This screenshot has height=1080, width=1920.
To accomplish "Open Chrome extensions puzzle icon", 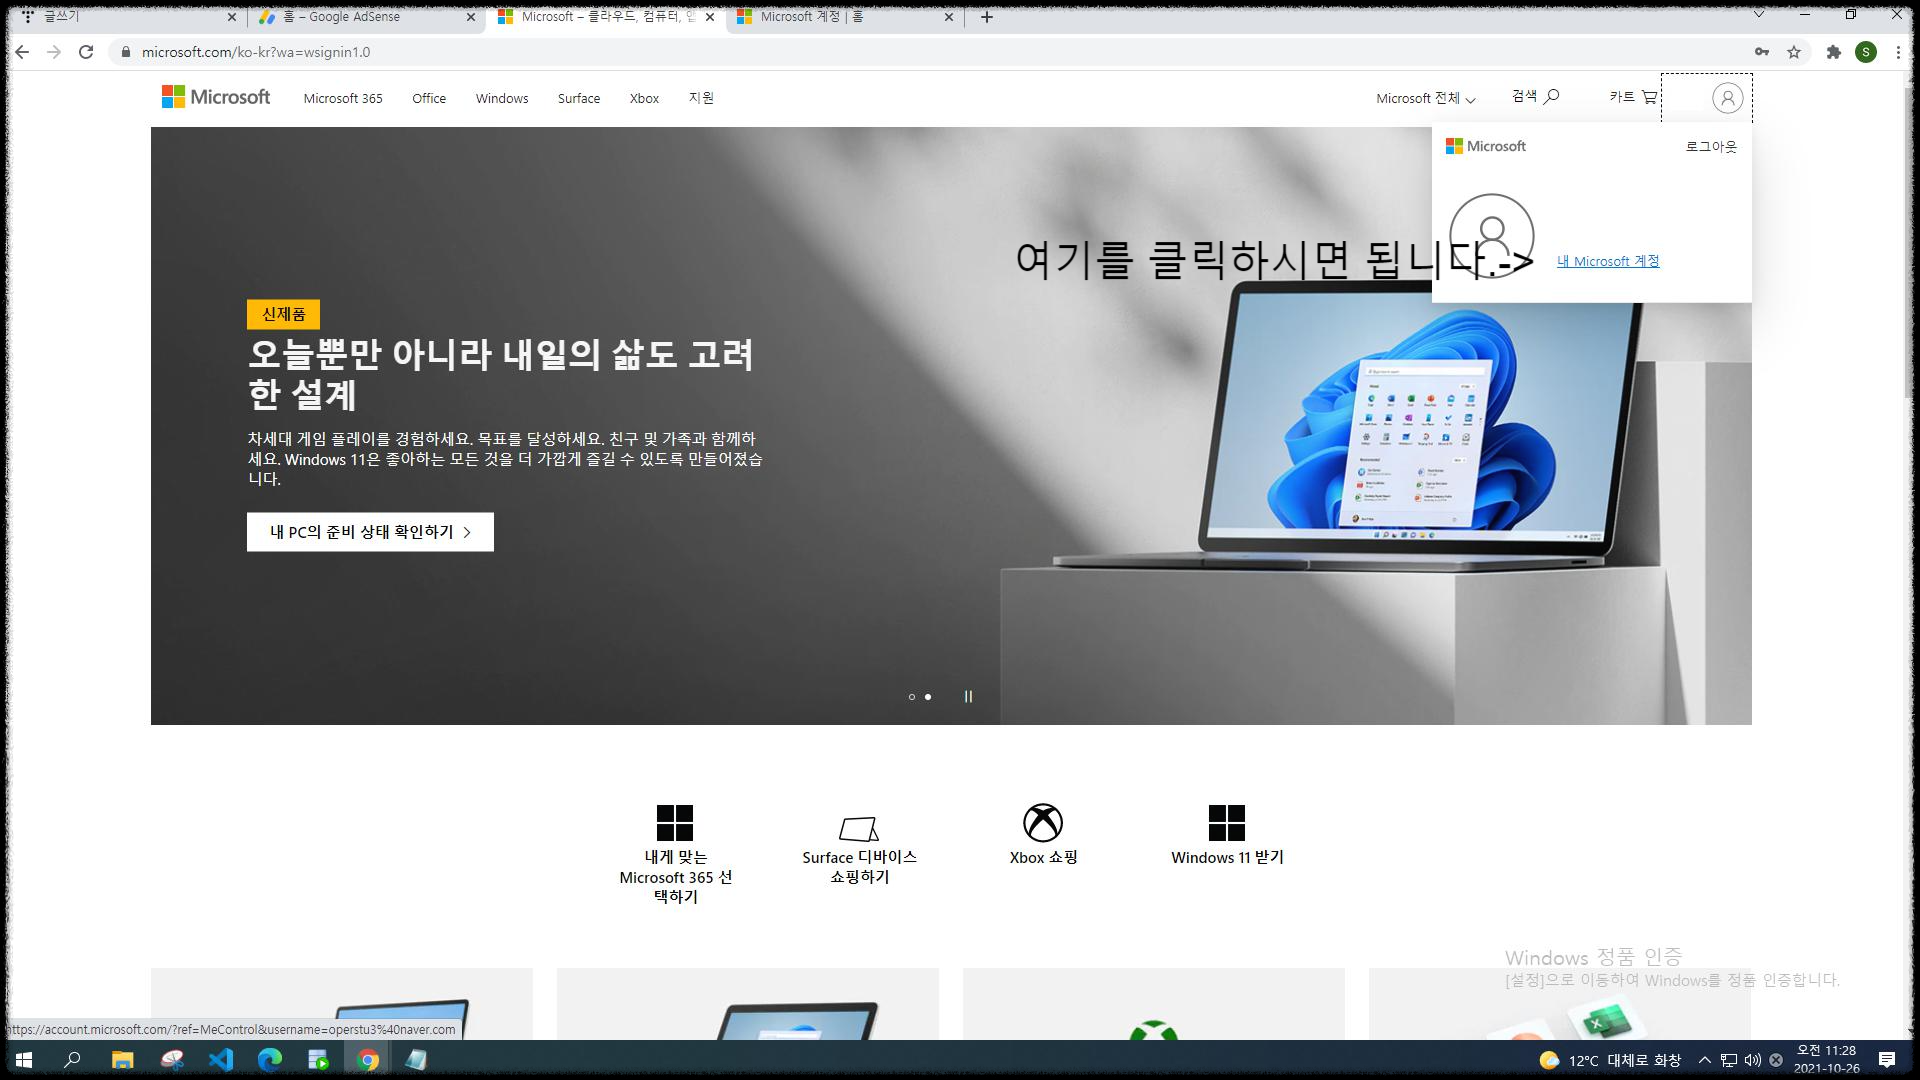I will pyautogui.click(x=1833, y=52).
